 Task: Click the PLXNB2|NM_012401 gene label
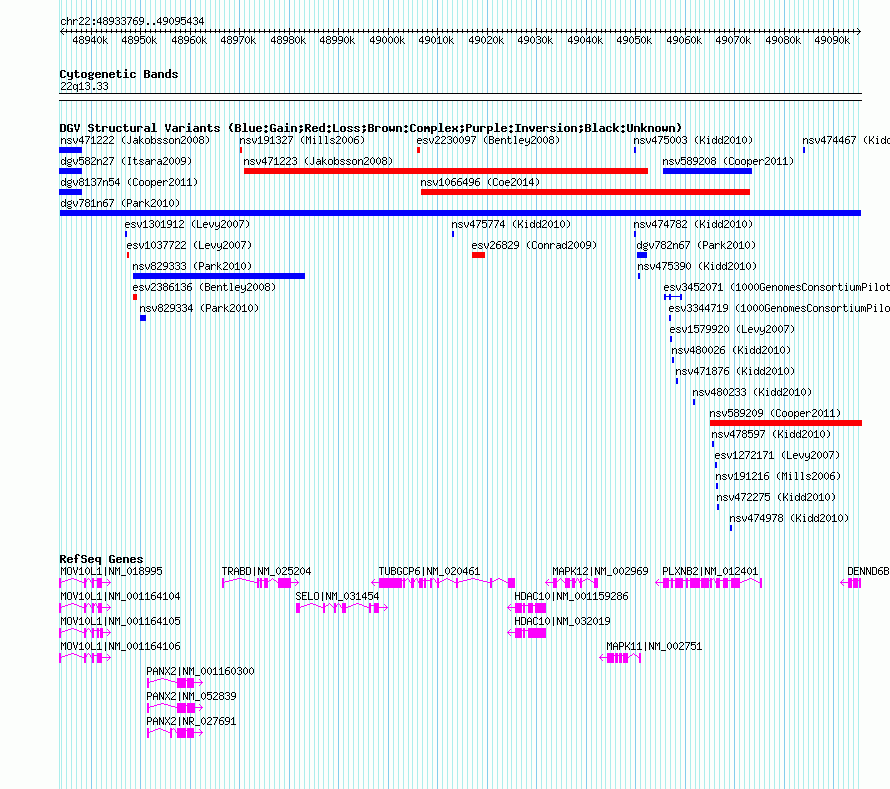tap(710, 571)
